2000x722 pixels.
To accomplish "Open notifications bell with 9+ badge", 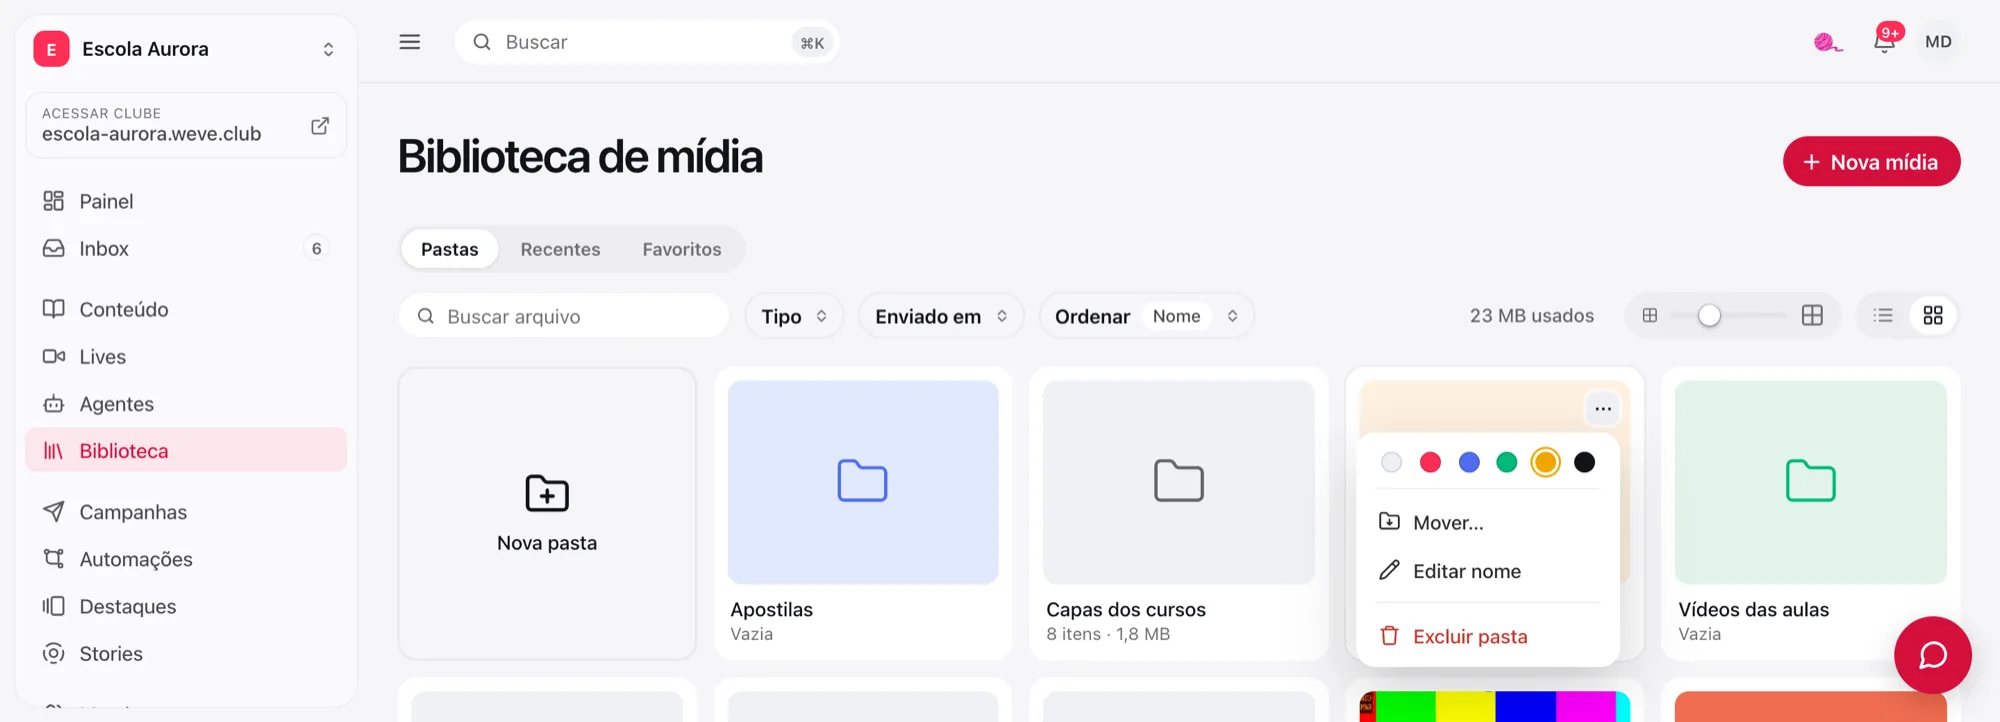I will pyautogui.click(x=1885, y=41).
